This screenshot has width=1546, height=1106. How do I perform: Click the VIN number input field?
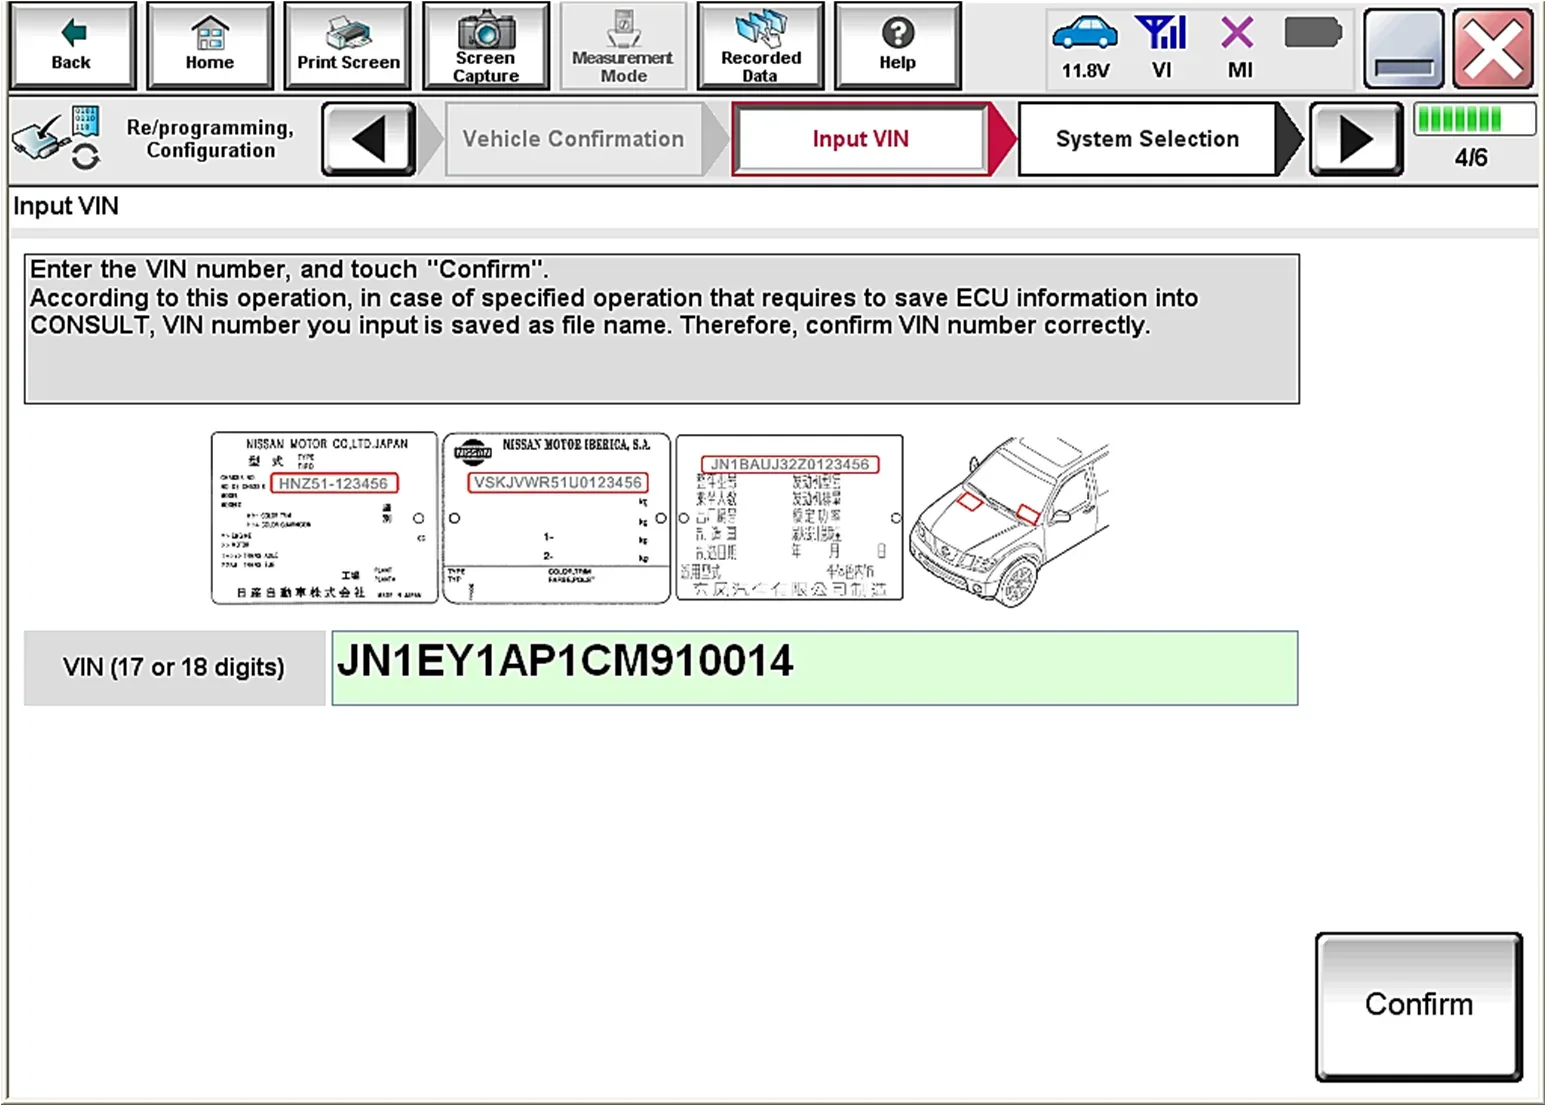[815, 668]
